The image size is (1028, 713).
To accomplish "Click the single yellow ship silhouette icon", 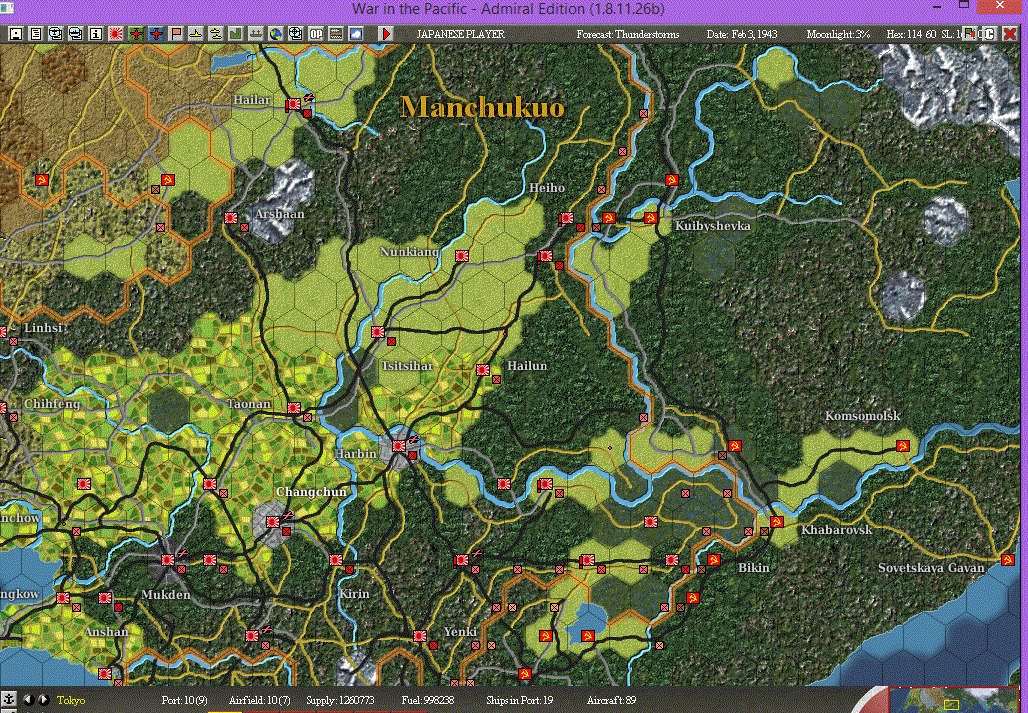I will [195, 33].
